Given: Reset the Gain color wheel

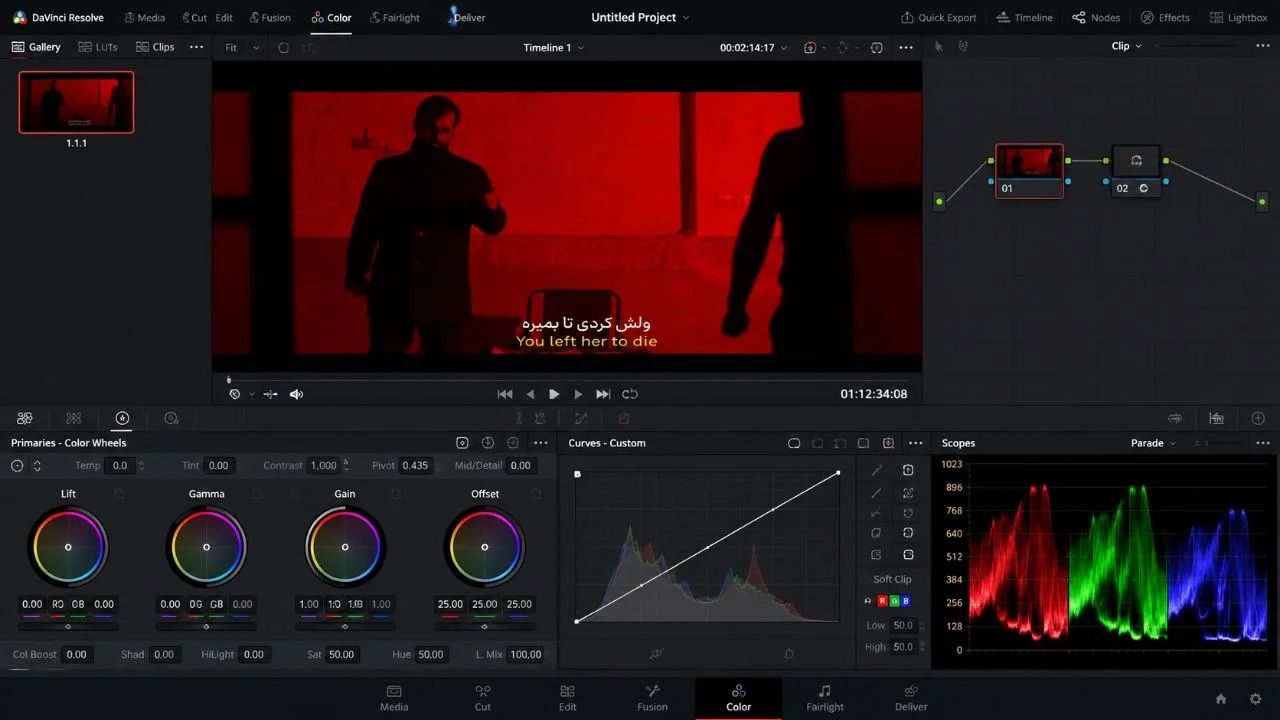Looking at the screenshot, I should 396,494.
